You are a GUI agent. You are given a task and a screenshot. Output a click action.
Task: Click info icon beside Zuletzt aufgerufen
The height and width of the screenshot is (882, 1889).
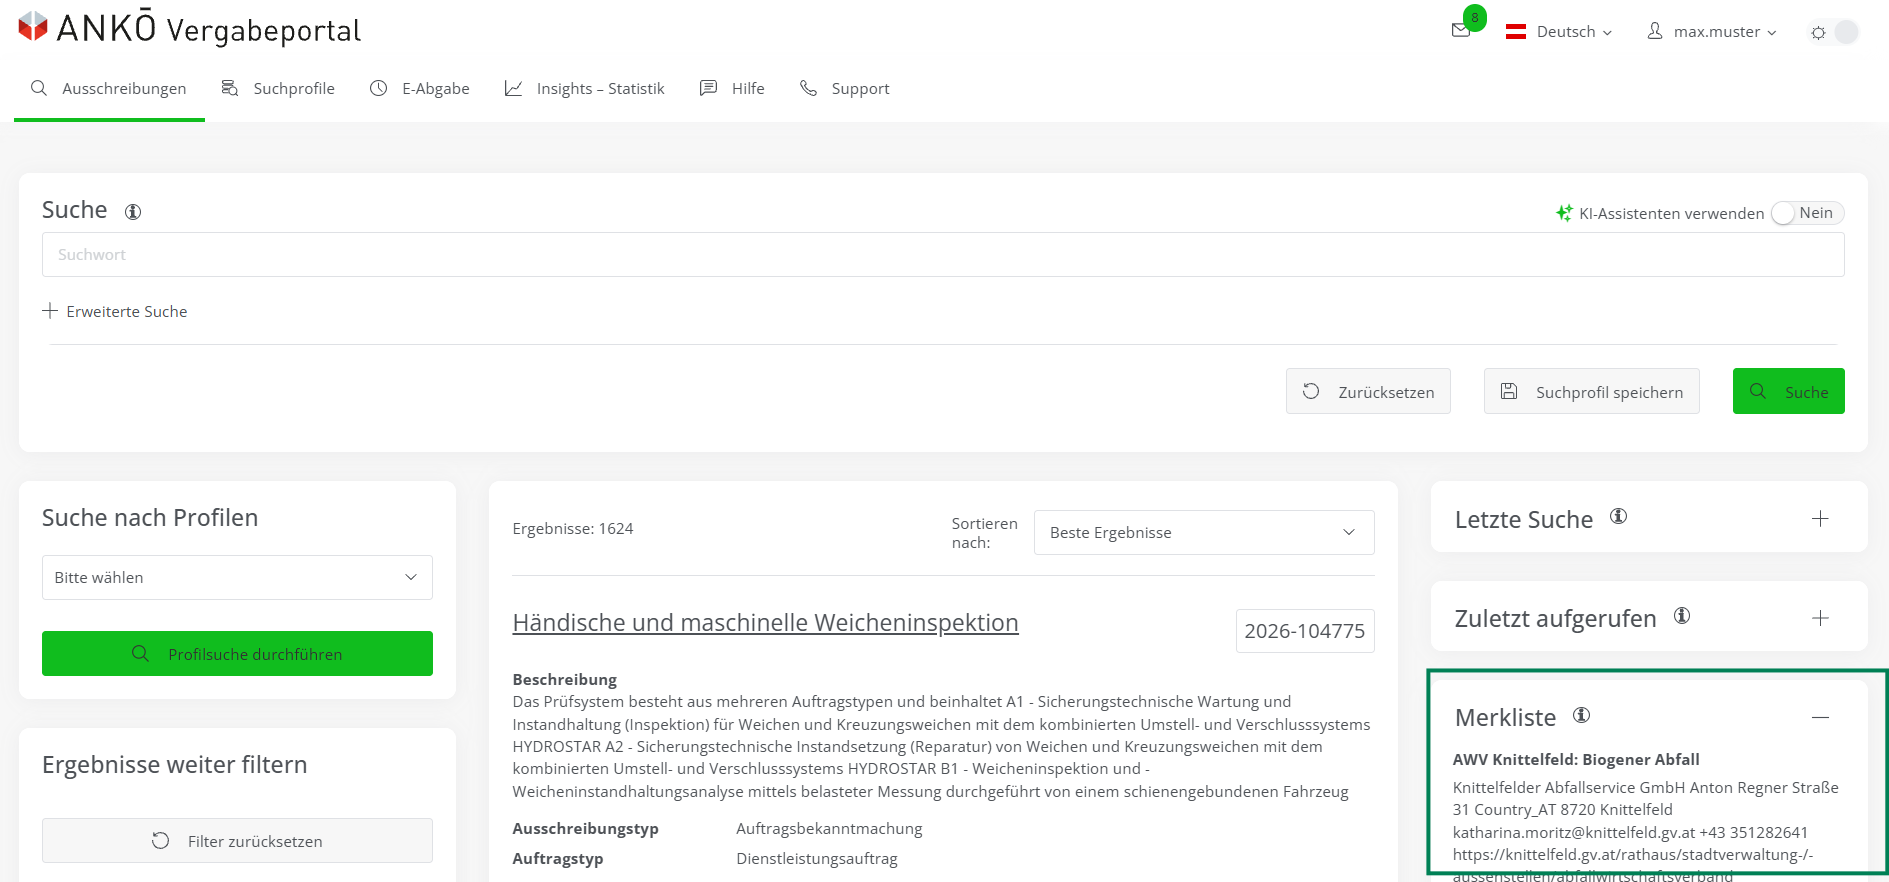coord(1682,615)
